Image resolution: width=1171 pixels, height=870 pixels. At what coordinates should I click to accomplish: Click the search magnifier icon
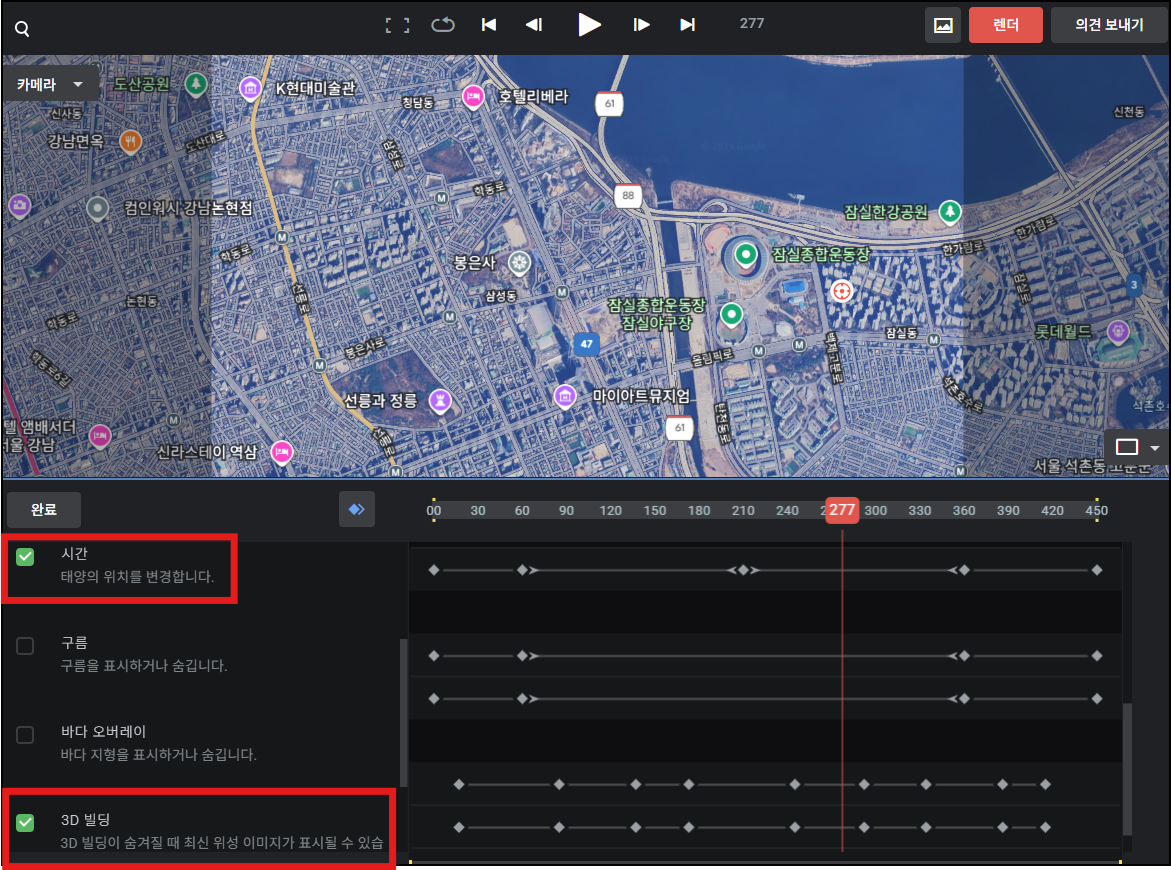[x=22, y=29]
